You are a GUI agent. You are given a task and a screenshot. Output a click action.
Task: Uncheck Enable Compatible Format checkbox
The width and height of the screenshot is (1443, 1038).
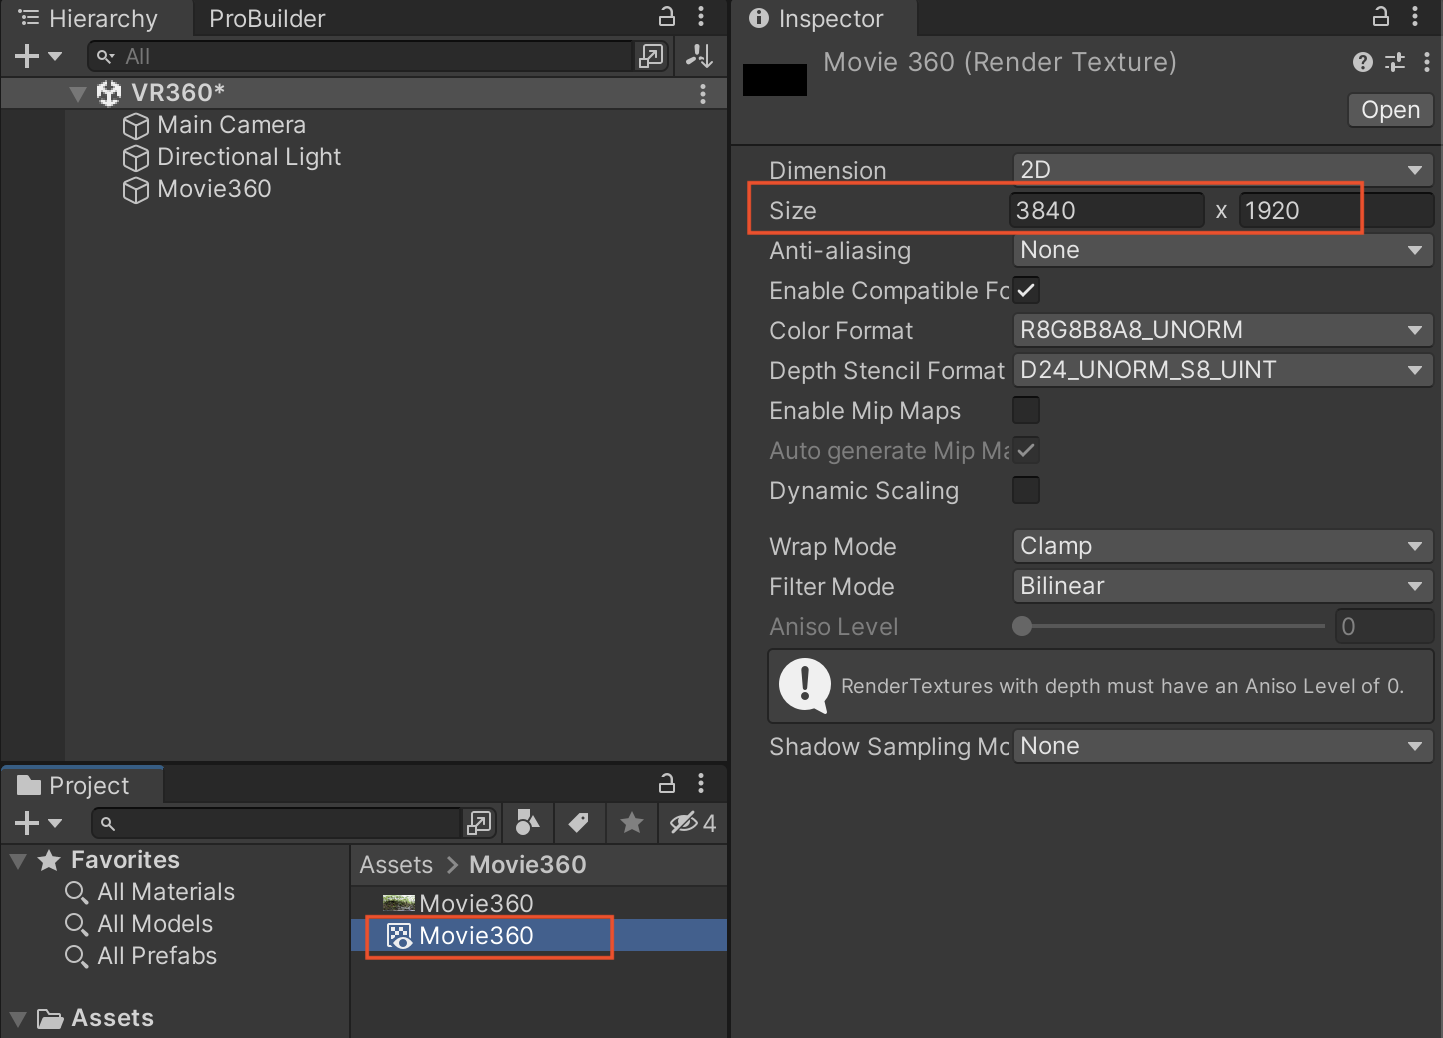point(1026,290)
